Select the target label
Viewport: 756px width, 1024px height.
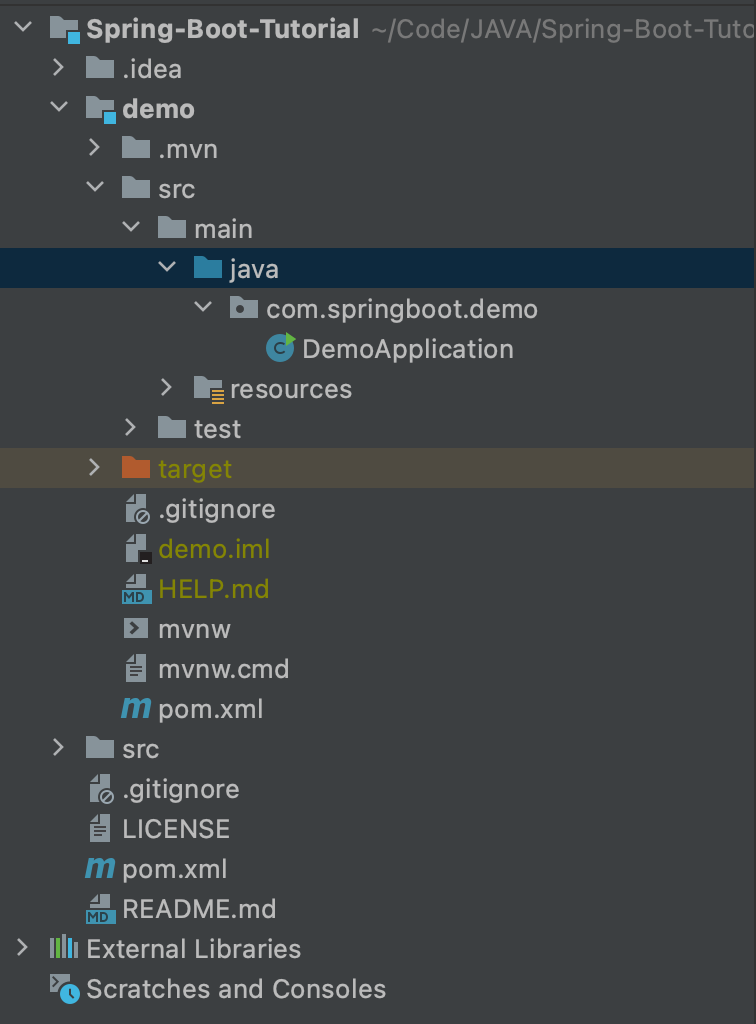pos(195,470)
